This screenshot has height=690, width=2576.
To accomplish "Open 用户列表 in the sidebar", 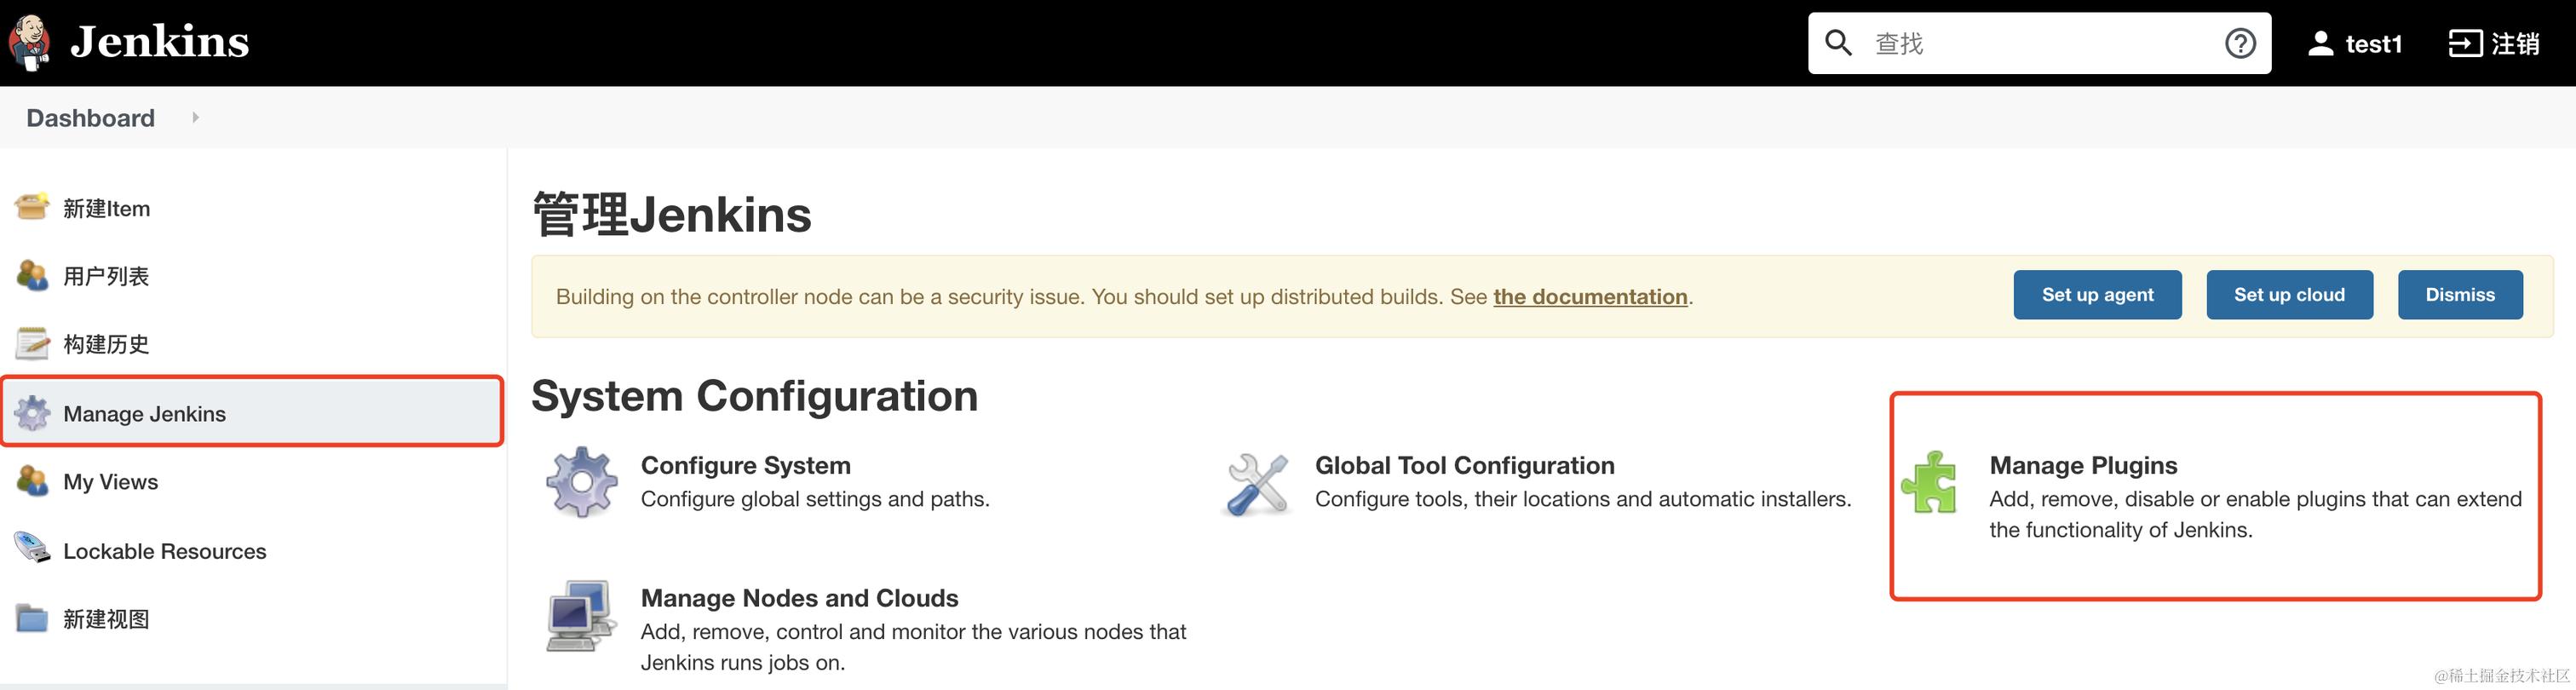I will 106,276.
